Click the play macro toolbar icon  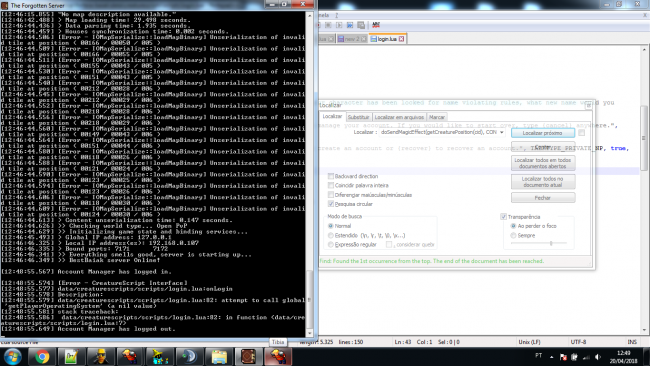[x=339, y=25]
